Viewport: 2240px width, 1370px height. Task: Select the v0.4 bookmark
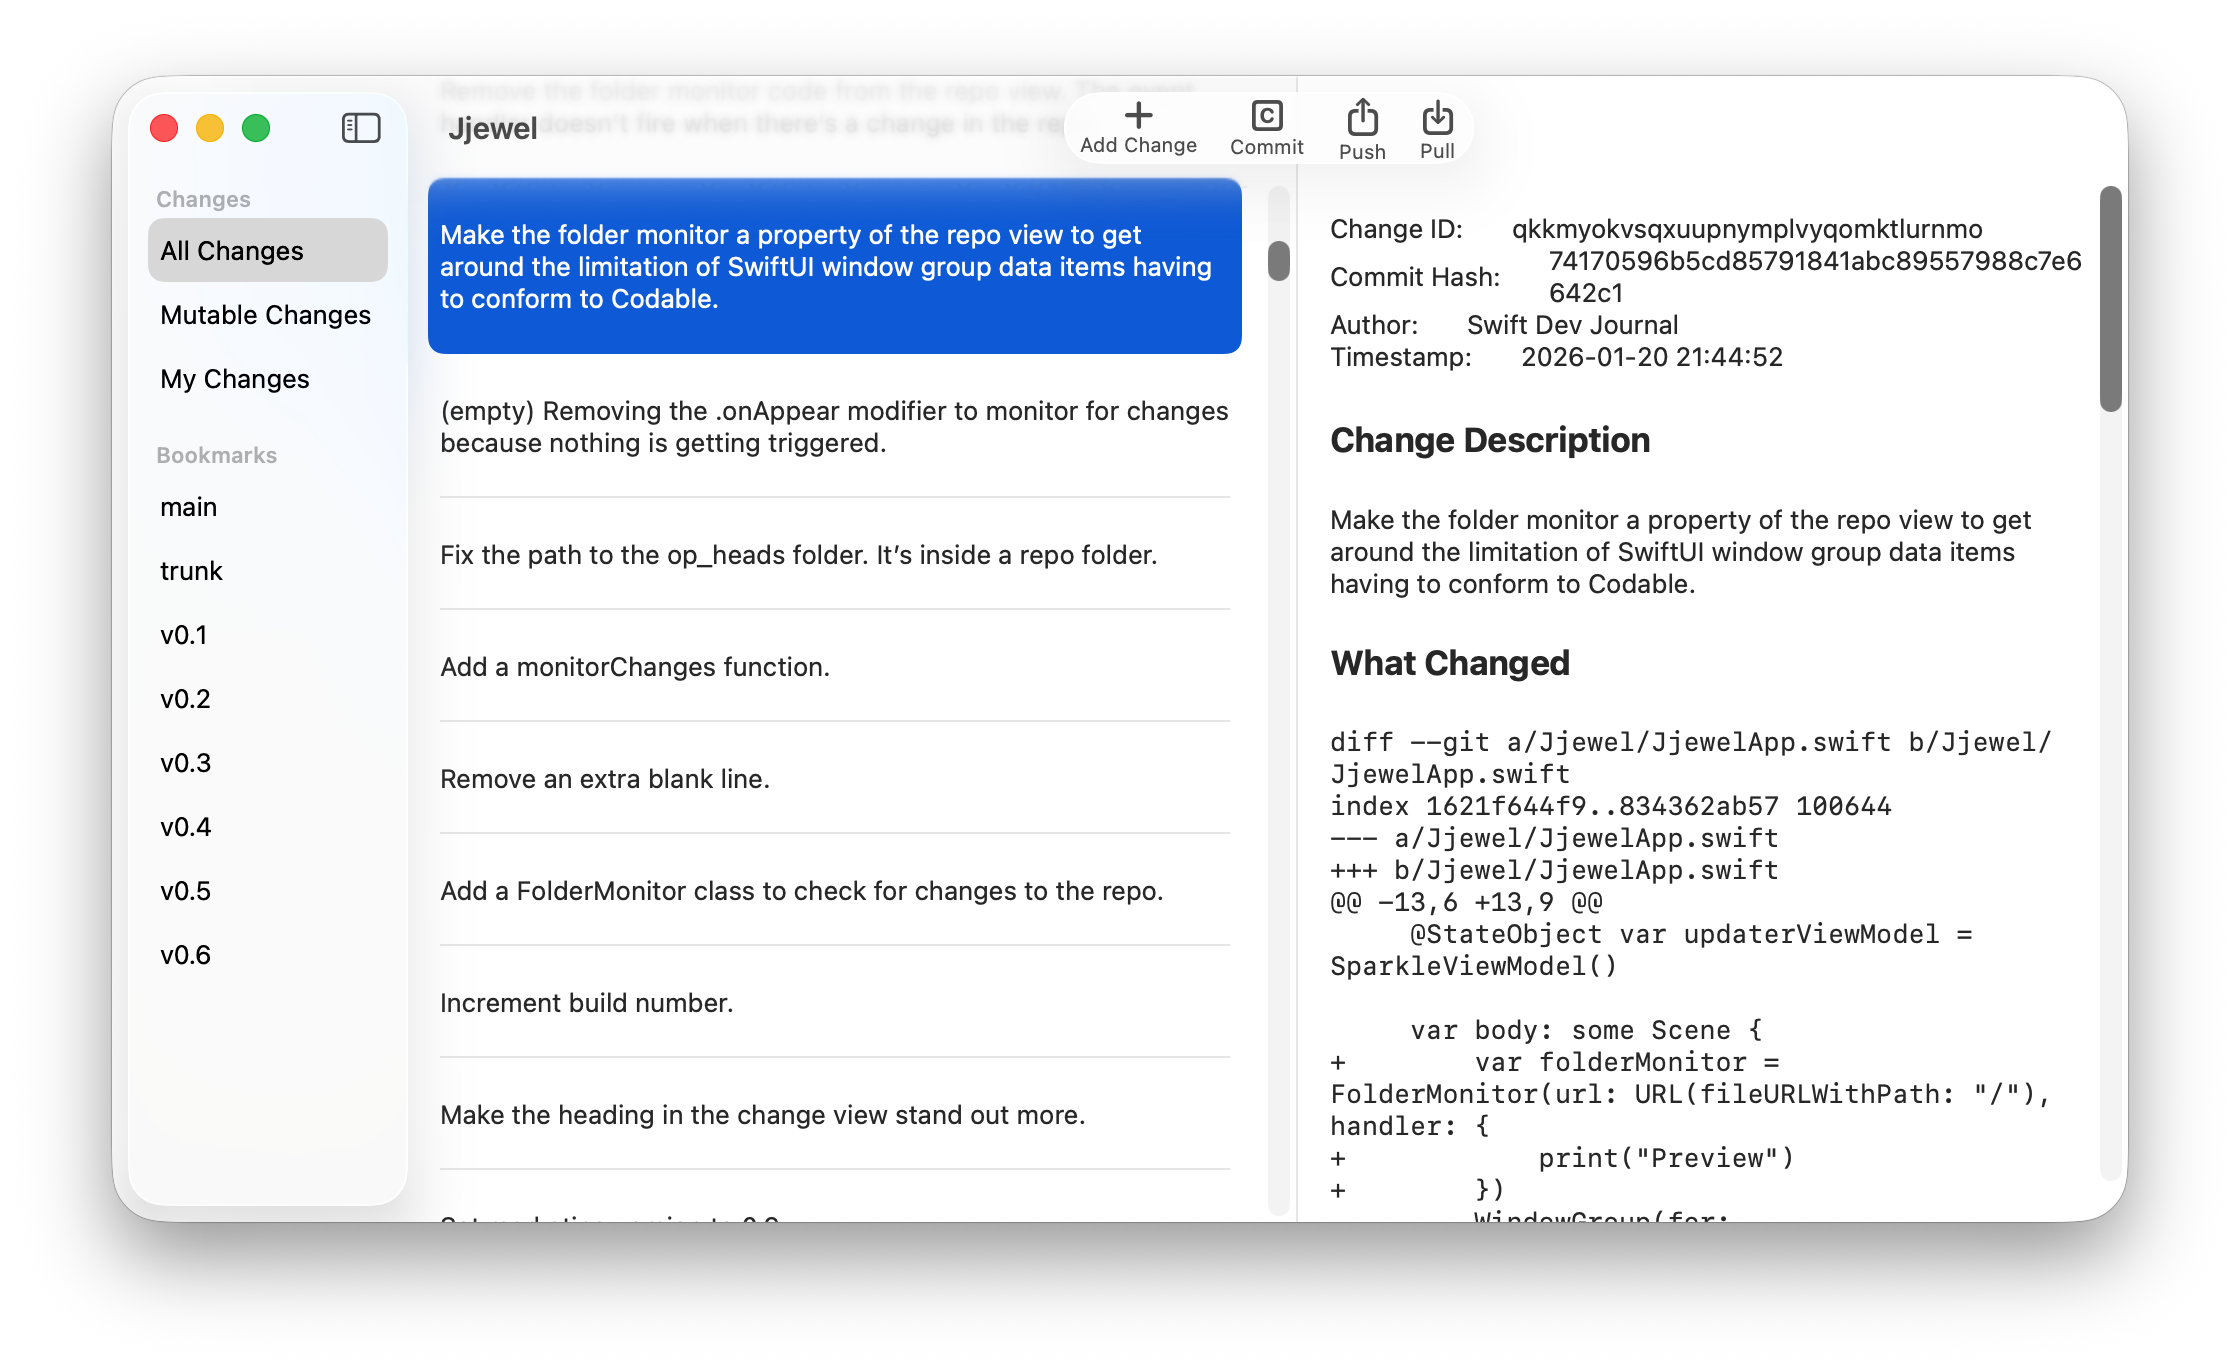186,827
